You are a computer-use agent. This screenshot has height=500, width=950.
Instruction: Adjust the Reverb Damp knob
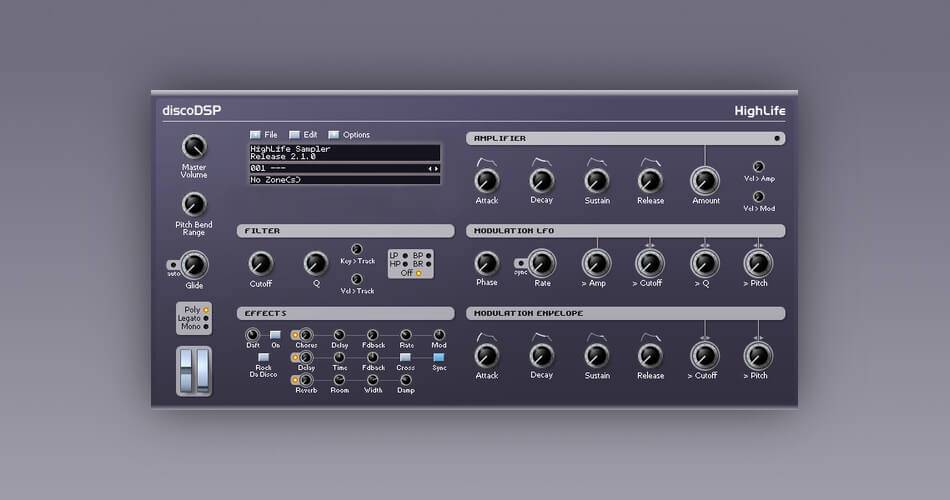point(406,381)
